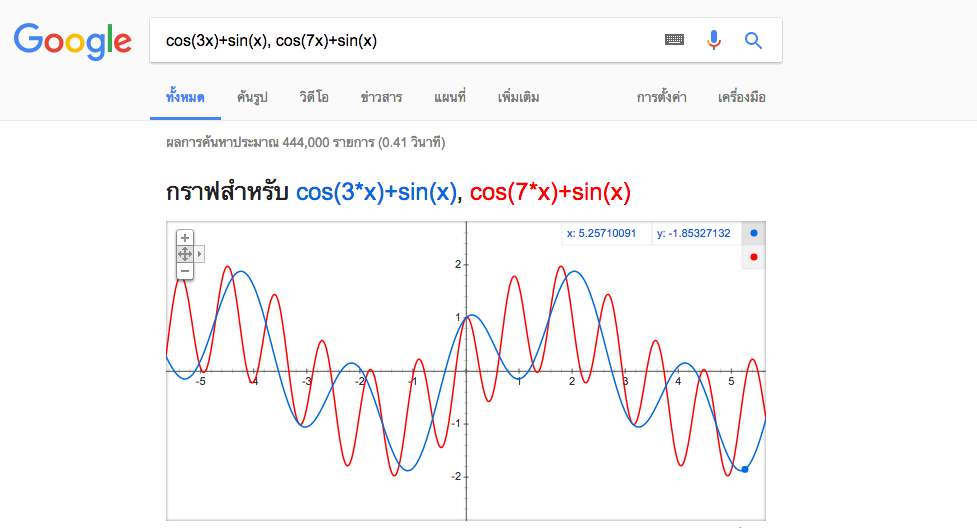The height and width of the screenshot is (528, 977).
Task: Select the blue function dot in legend
Action: (753, 233)
